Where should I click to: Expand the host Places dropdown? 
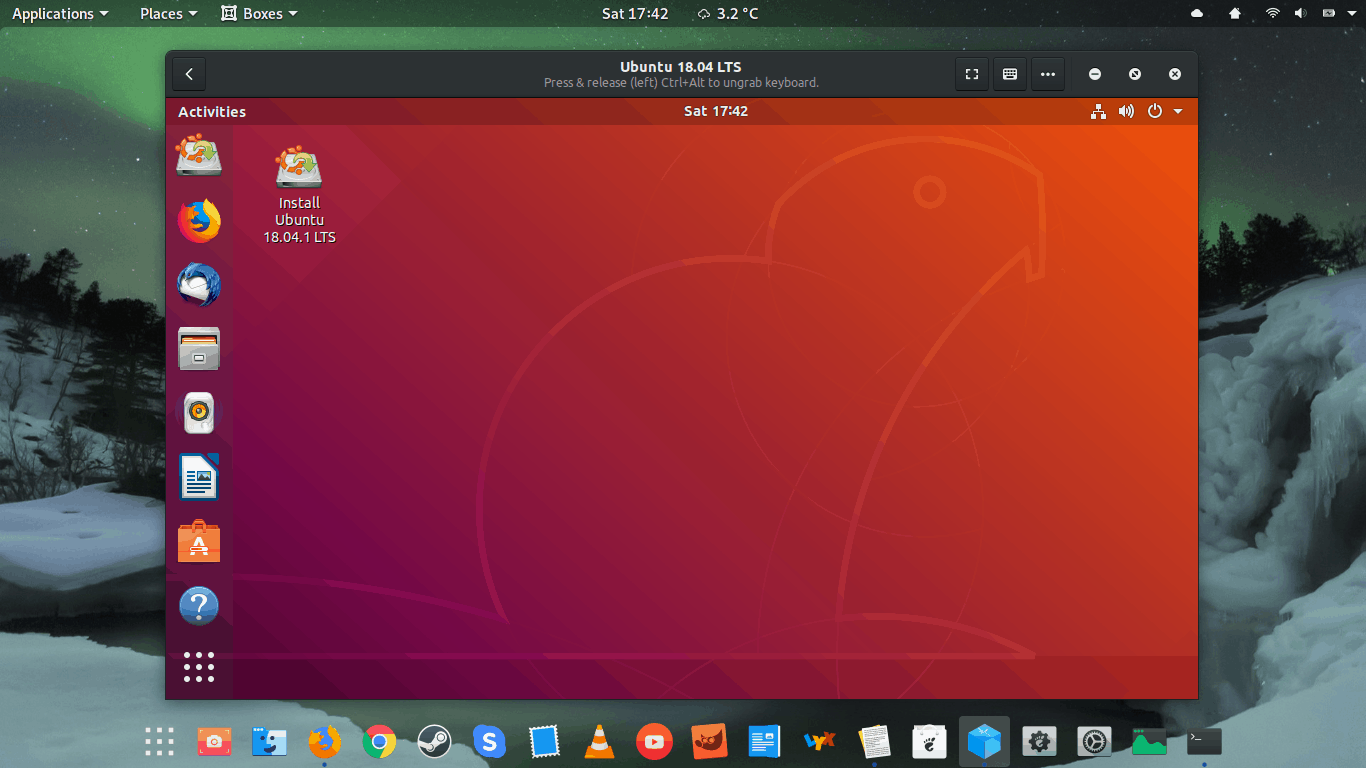click(168, 14)
